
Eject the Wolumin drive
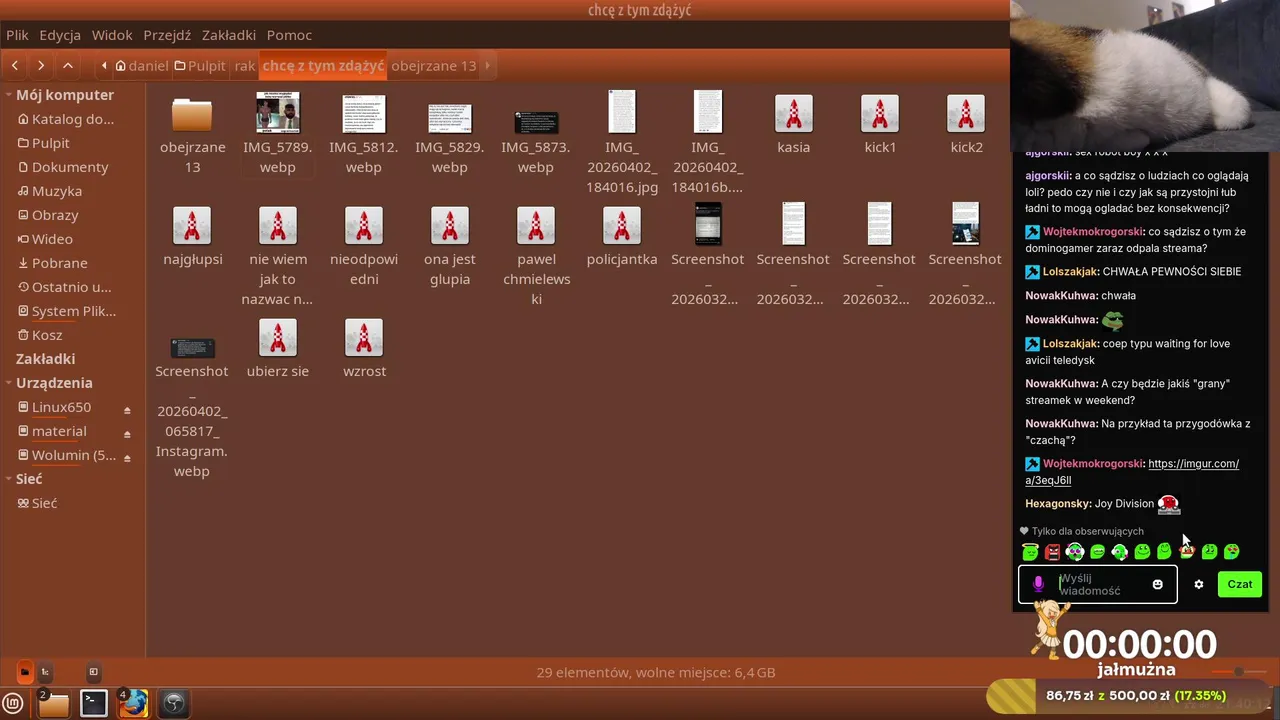click(127, 457)
